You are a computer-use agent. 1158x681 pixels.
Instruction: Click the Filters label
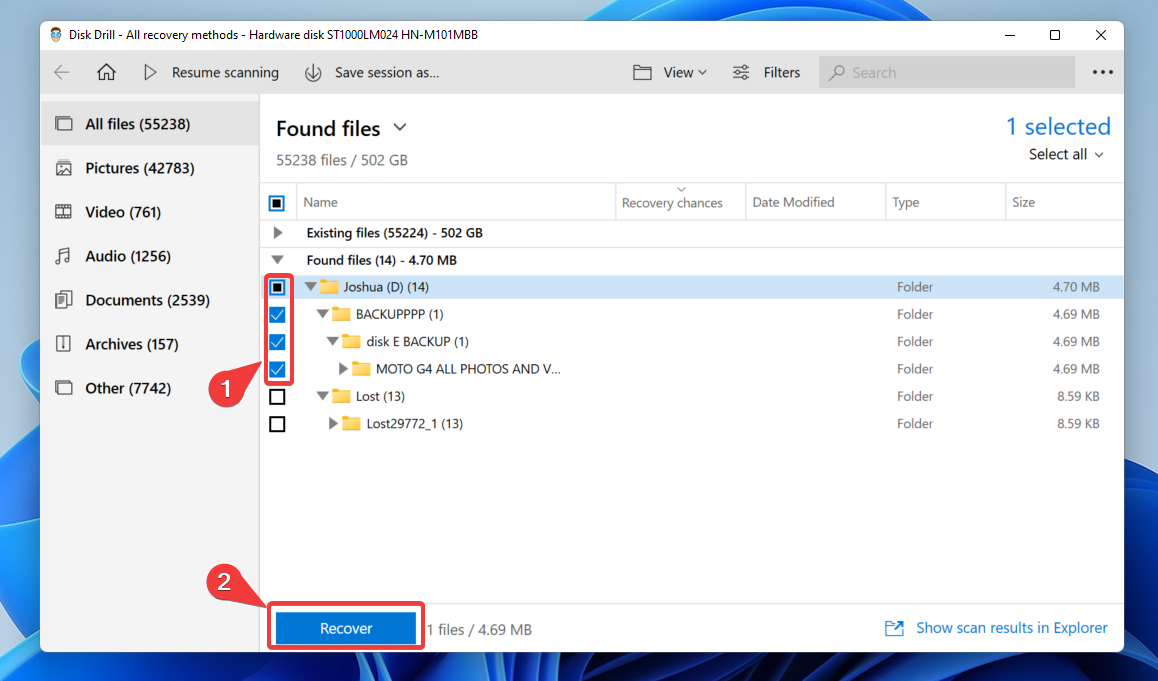[781, 72]
